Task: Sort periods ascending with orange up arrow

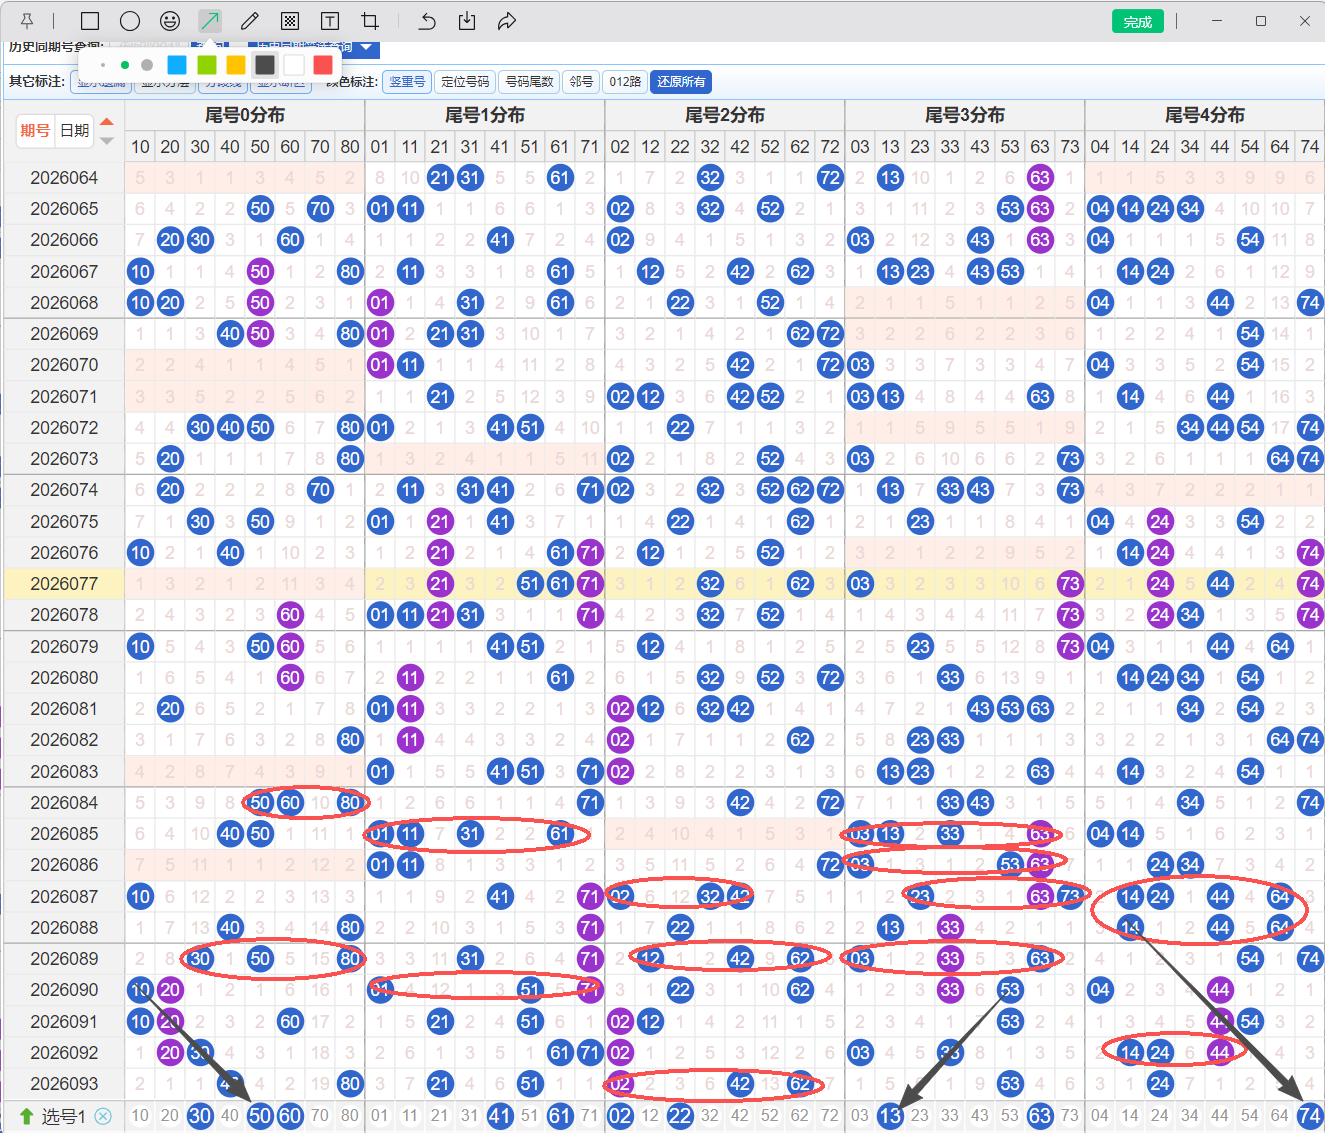Action: coord(107,122)
